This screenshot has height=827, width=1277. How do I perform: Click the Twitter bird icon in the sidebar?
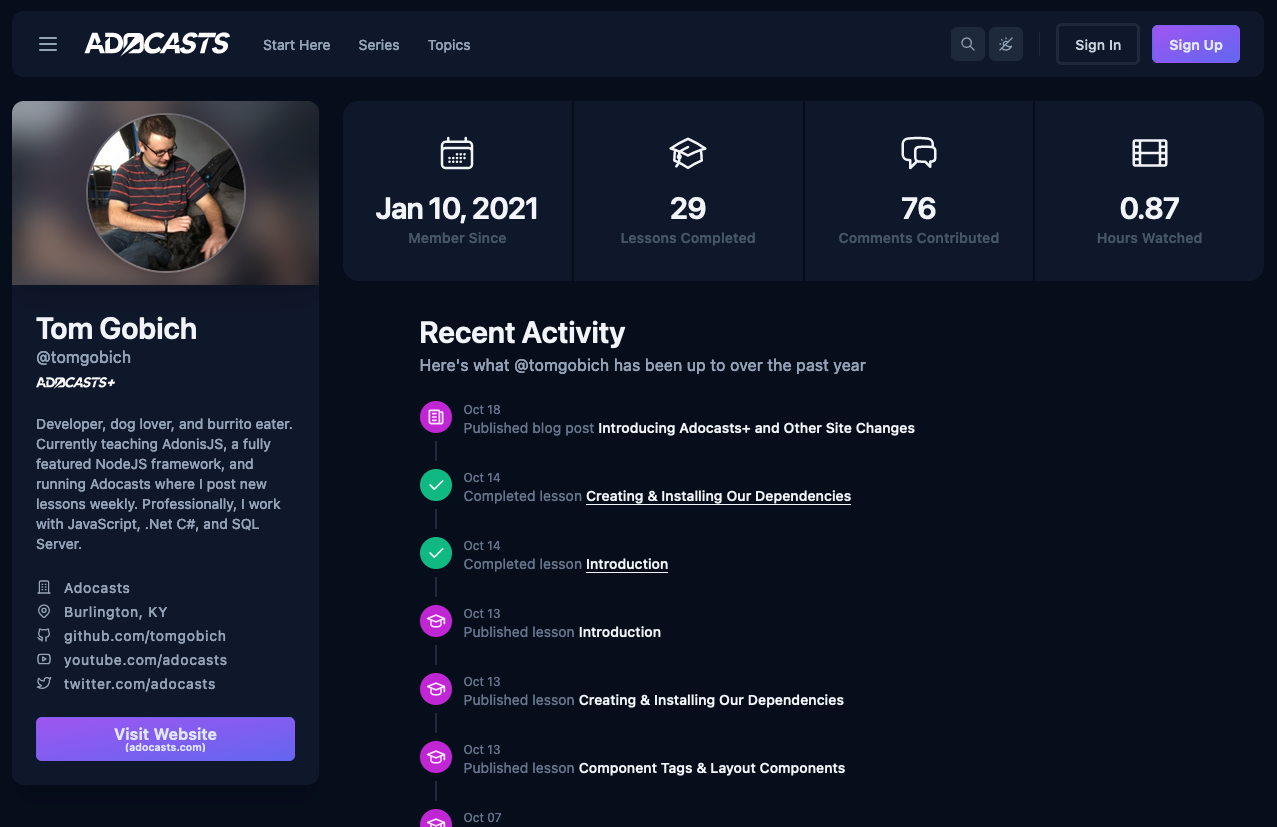click(44, 684)
